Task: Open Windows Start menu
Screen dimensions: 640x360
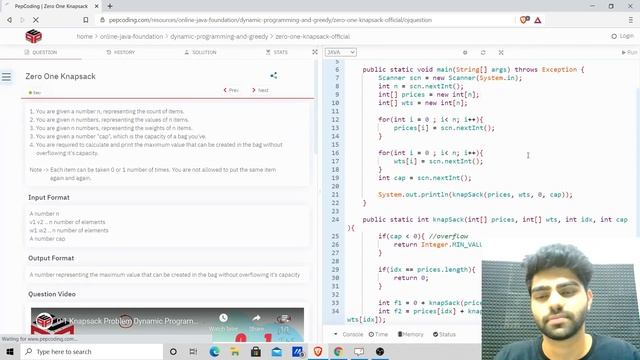Action: 10,351
